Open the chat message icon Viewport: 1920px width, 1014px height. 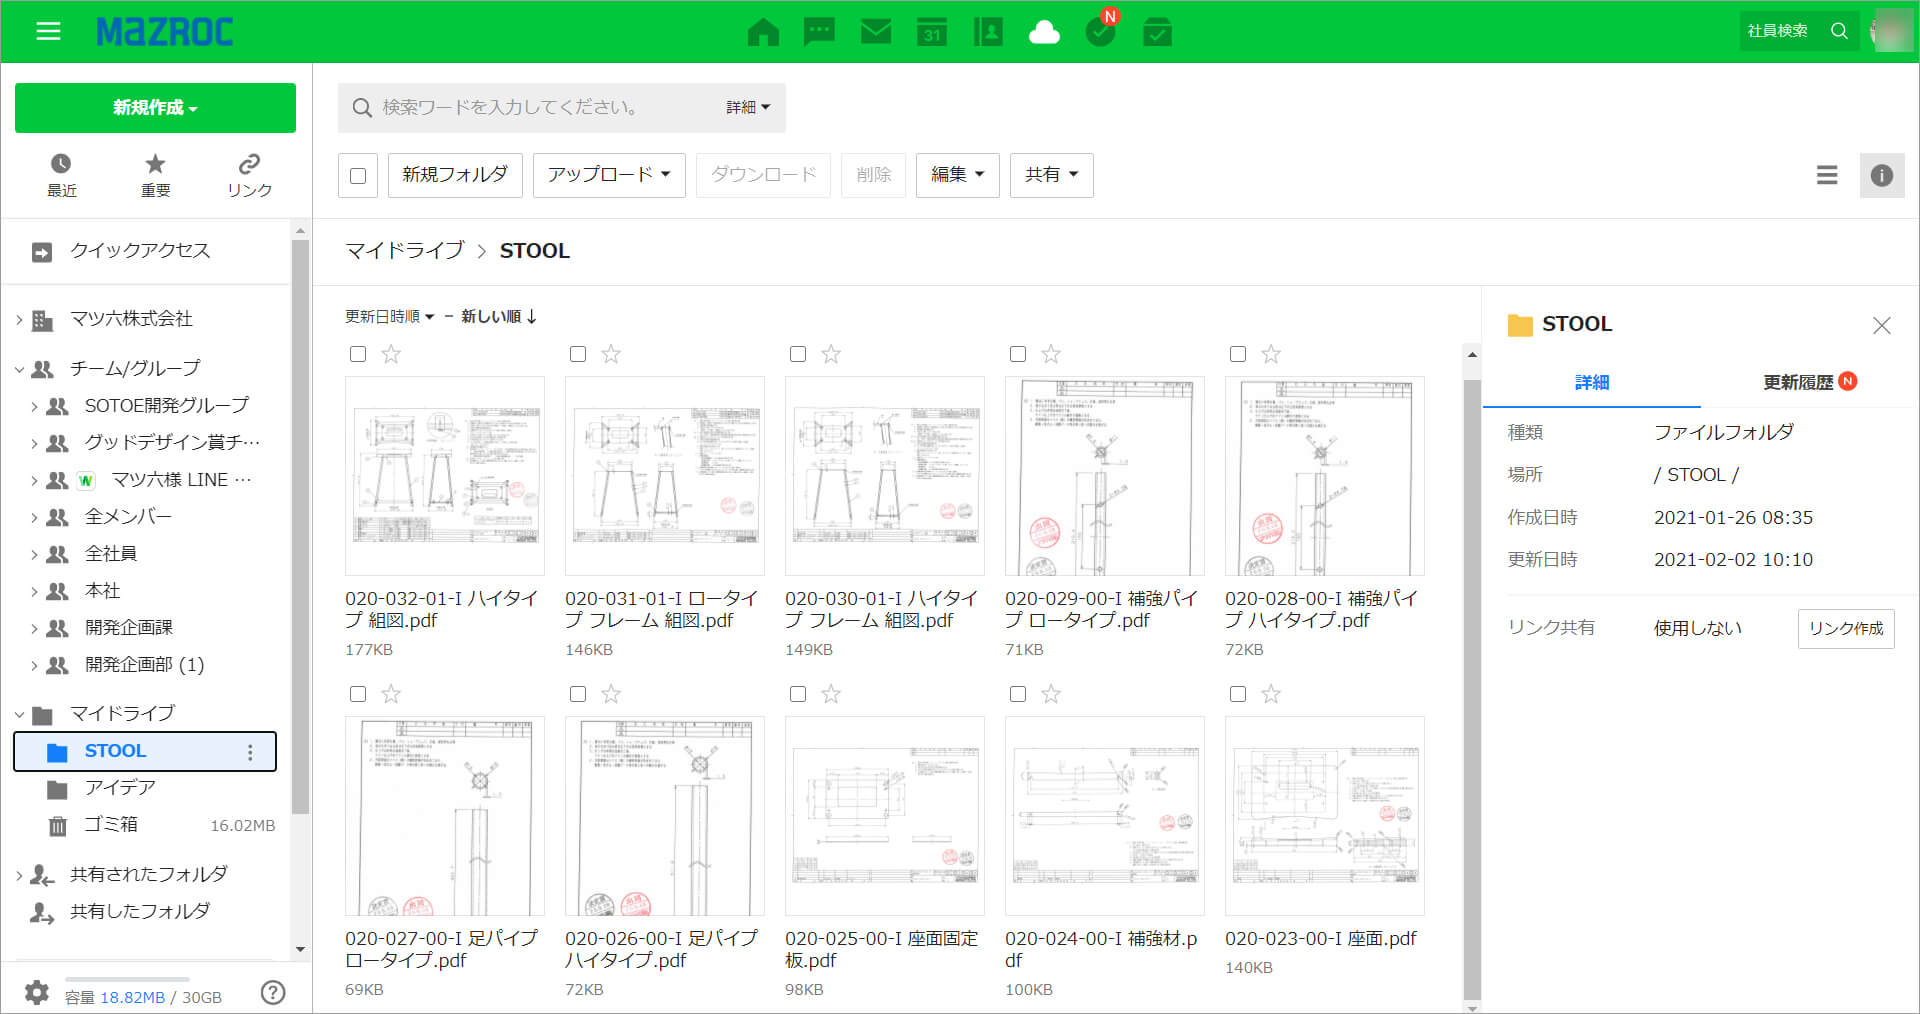(819, 32)
